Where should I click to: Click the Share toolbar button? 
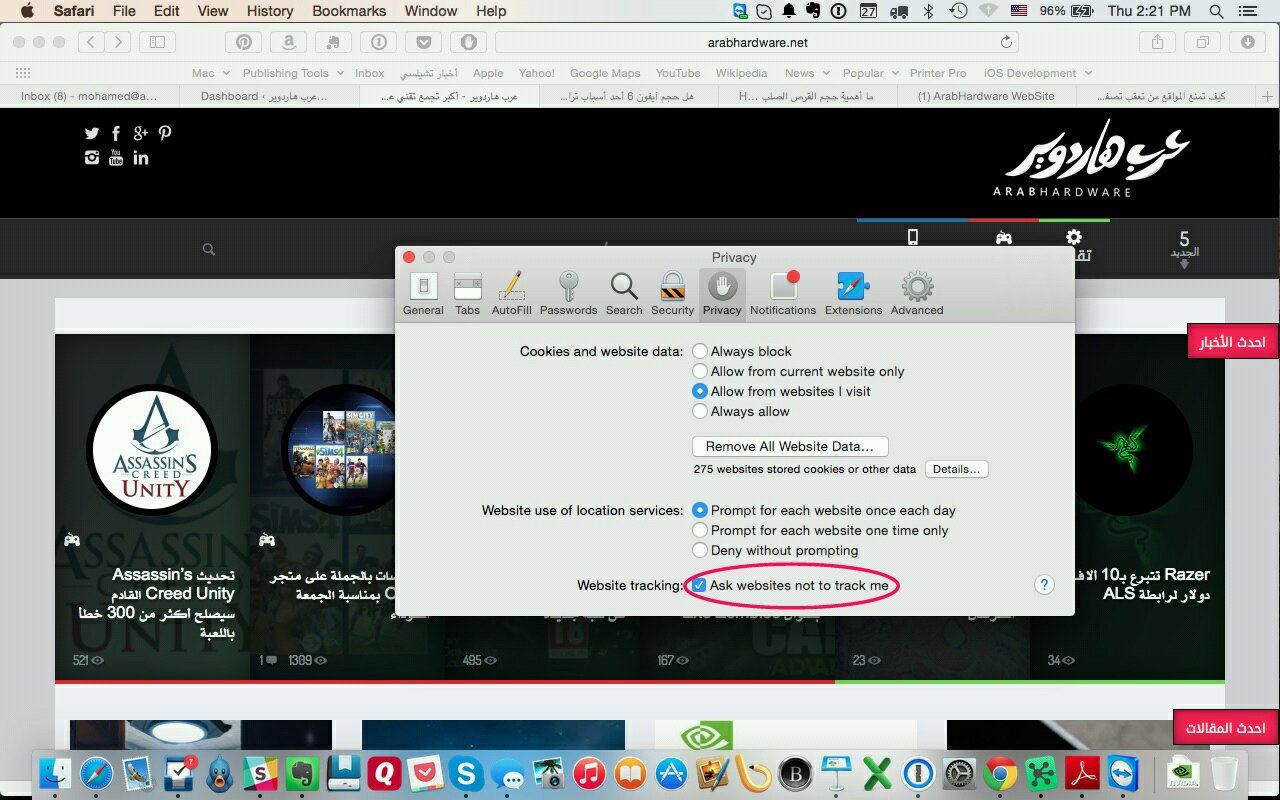pos(1157,42)
